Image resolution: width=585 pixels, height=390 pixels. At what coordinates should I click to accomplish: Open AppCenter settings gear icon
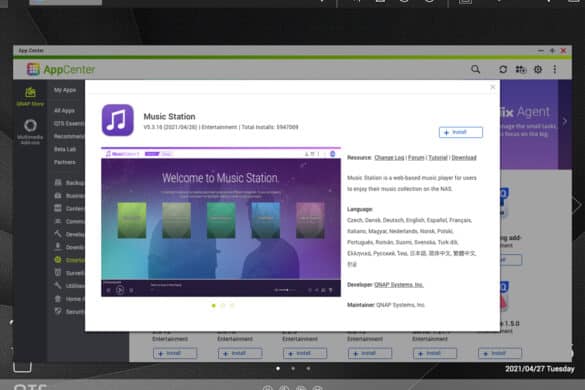tap(538, 69)
